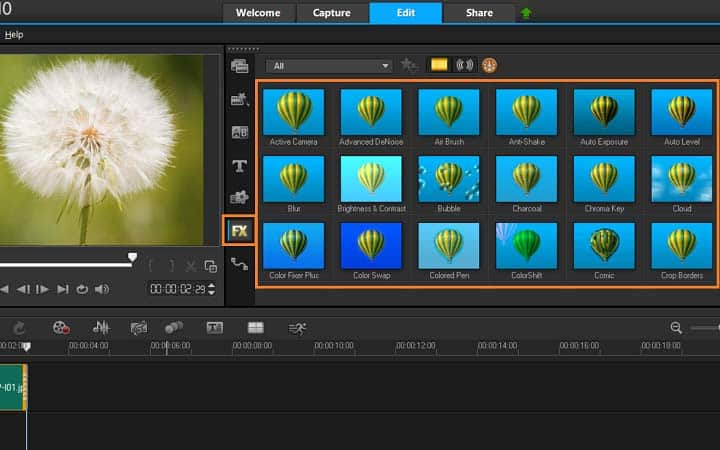Toggle video filters display icon
The width and height of the screenshot is (720, 450).
[x=439, y=65]
